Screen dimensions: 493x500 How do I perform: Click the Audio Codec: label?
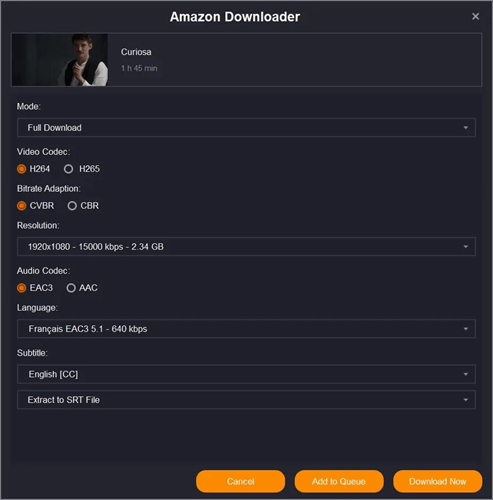click(x=43, y=271)
